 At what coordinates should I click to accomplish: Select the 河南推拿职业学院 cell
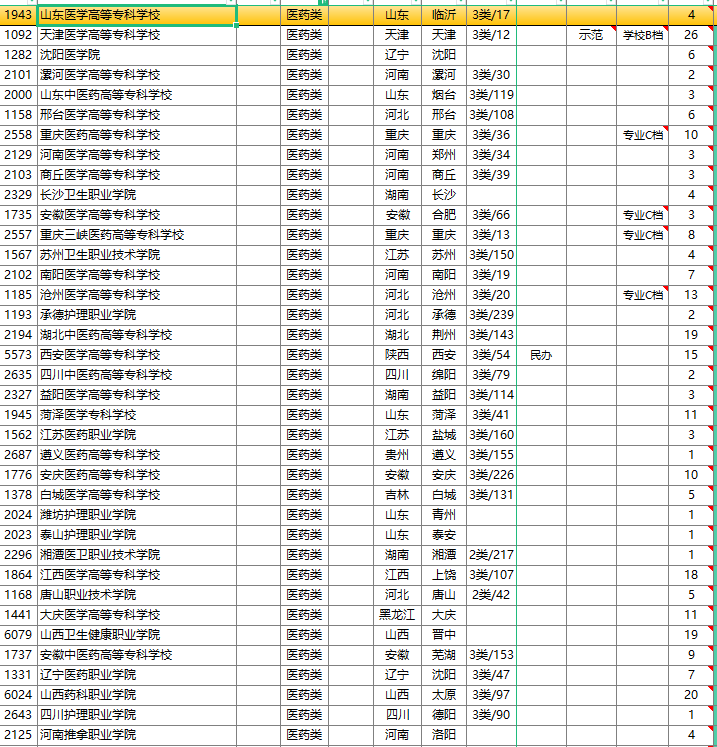pyautogui.click(x=137, y=736)
